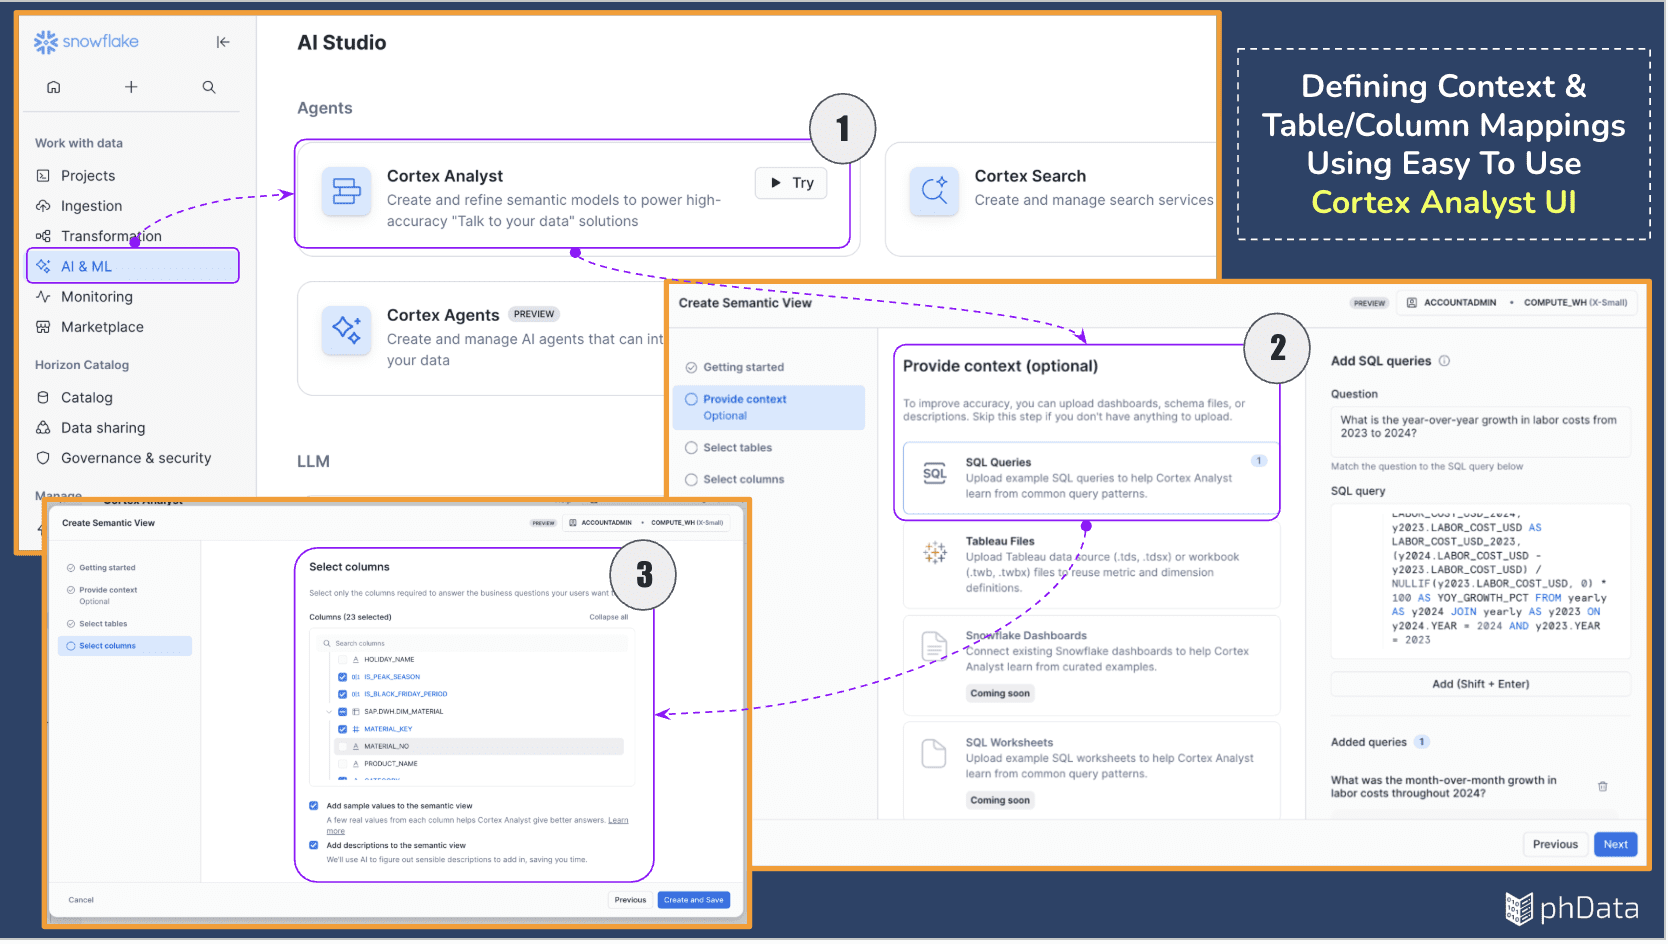Click the 'Columns (23 selected)' heading
This screenshot has height=944, width=1668.
pyautogui.click(x=350, y=617)
